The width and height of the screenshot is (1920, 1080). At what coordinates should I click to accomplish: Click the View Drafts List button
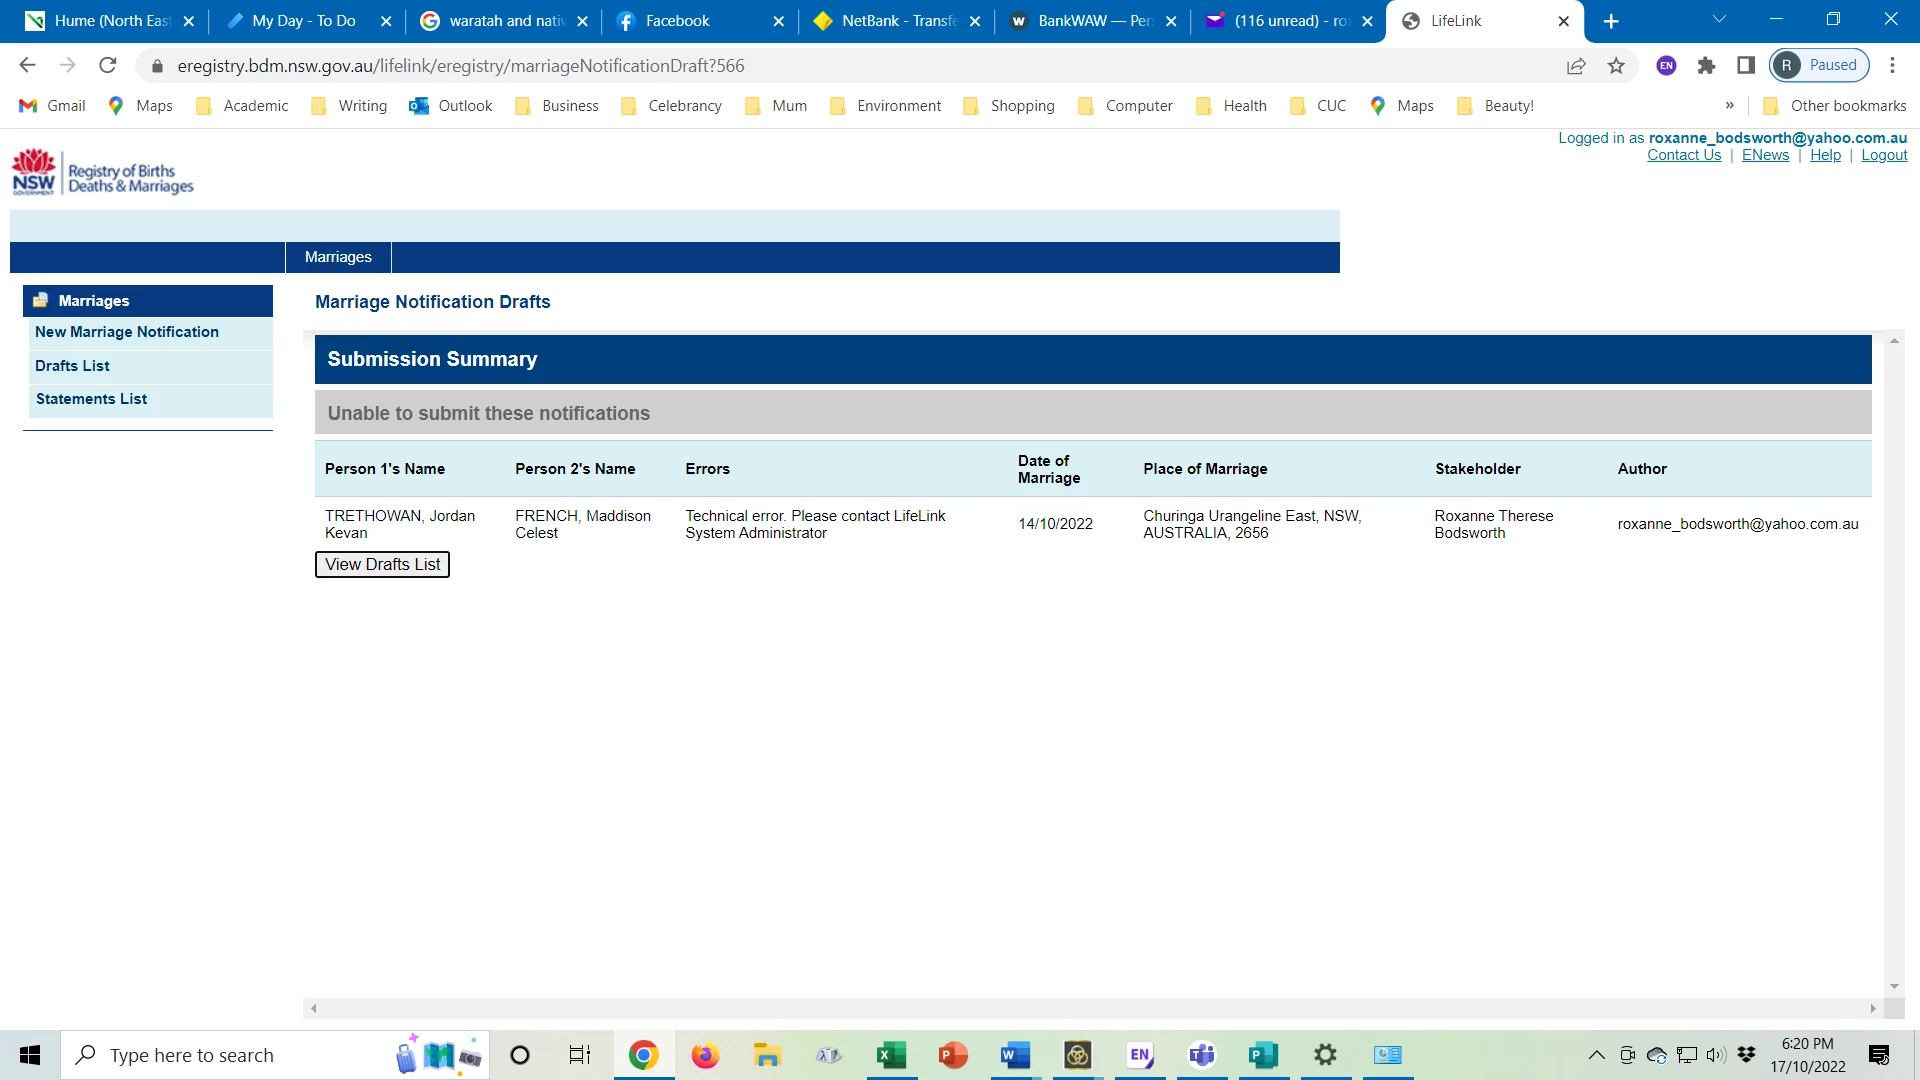382,565
